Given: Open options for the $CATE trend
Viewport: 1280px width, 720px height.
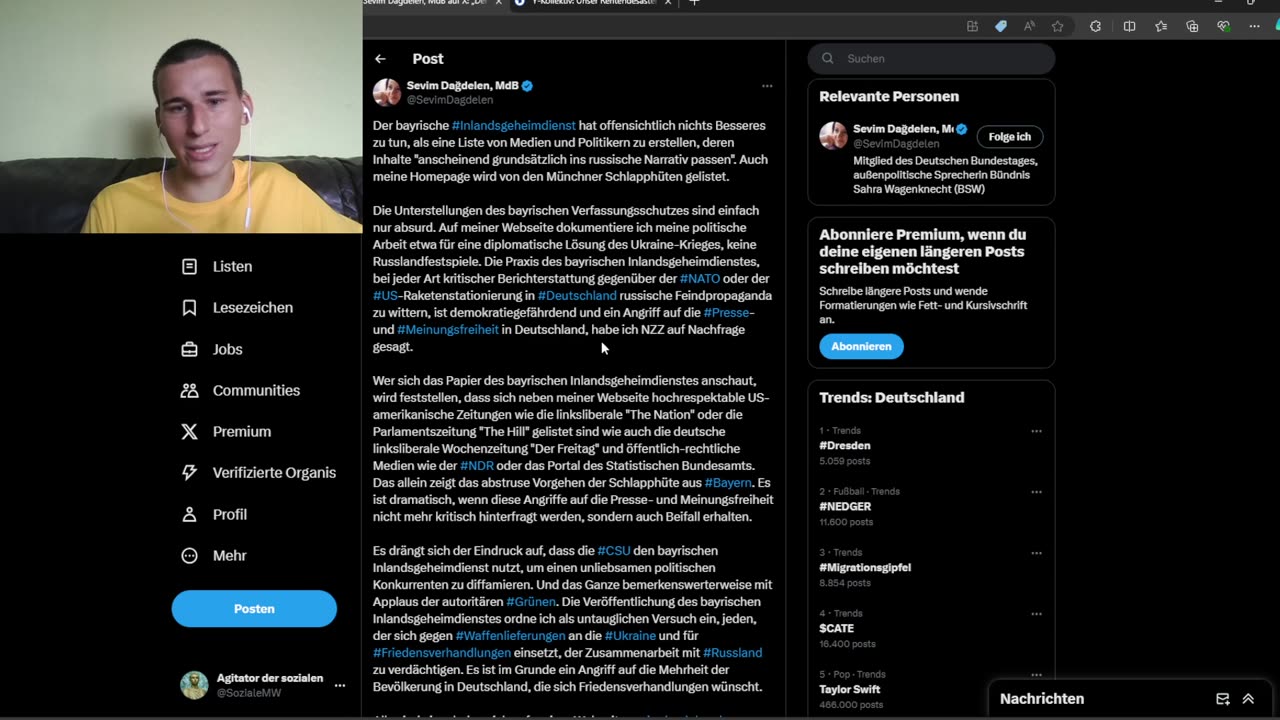Looking at the screenshot, I should pyautogui.click(x=1036, y=614).
